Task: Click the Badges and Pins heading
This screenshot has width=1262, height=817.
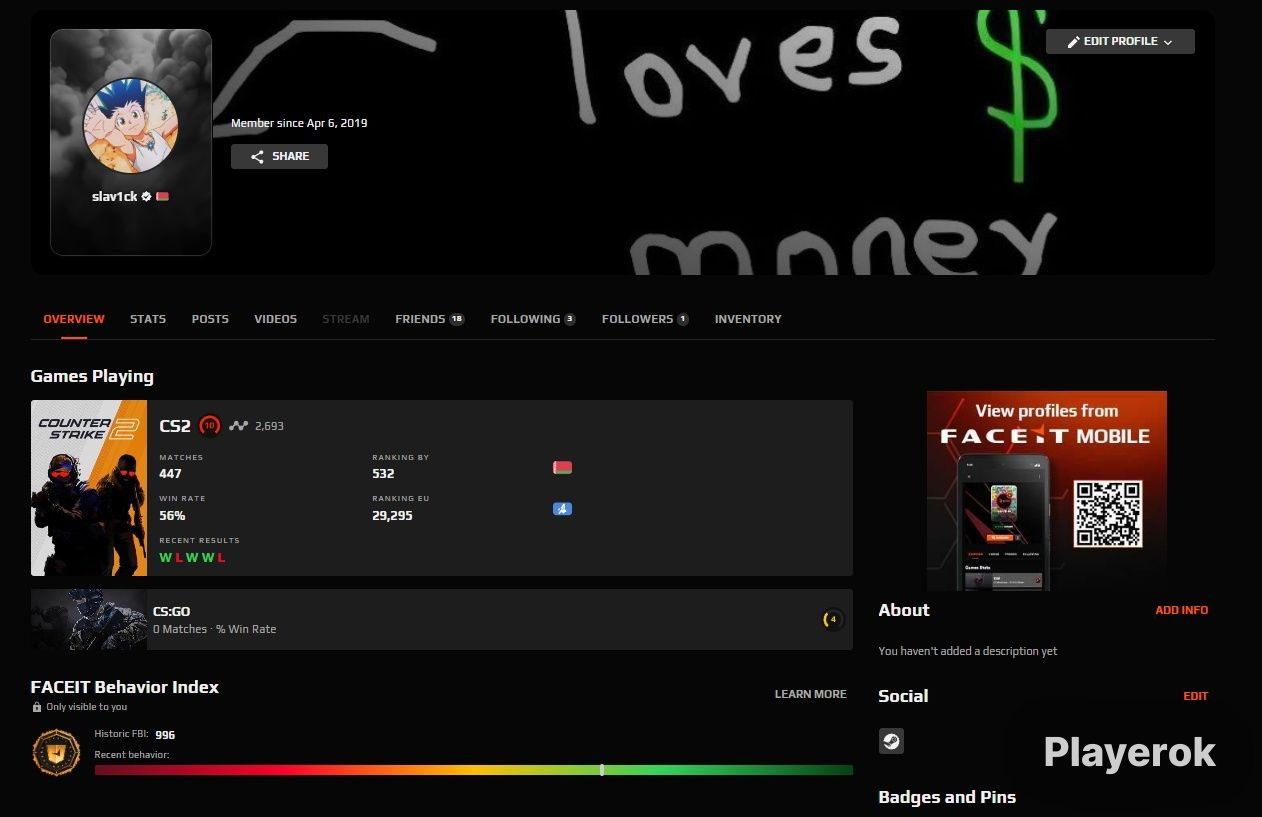Action: pos(947,797)
